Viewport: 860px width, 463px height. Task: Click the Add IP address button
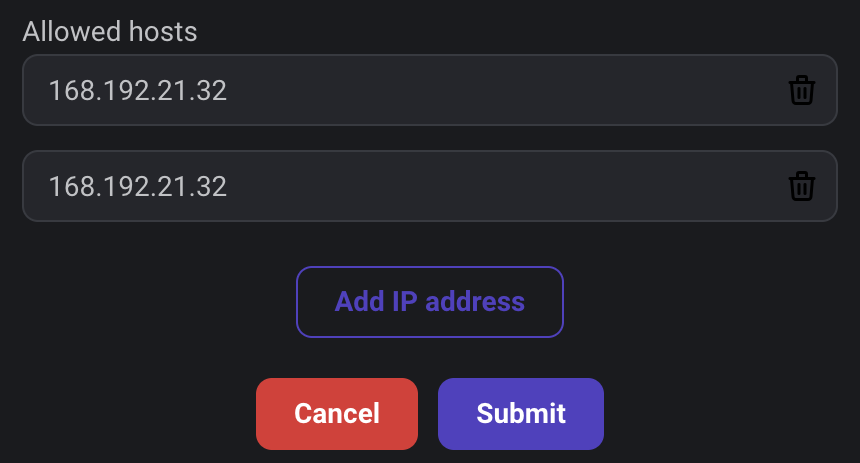[x=429, y=302]
